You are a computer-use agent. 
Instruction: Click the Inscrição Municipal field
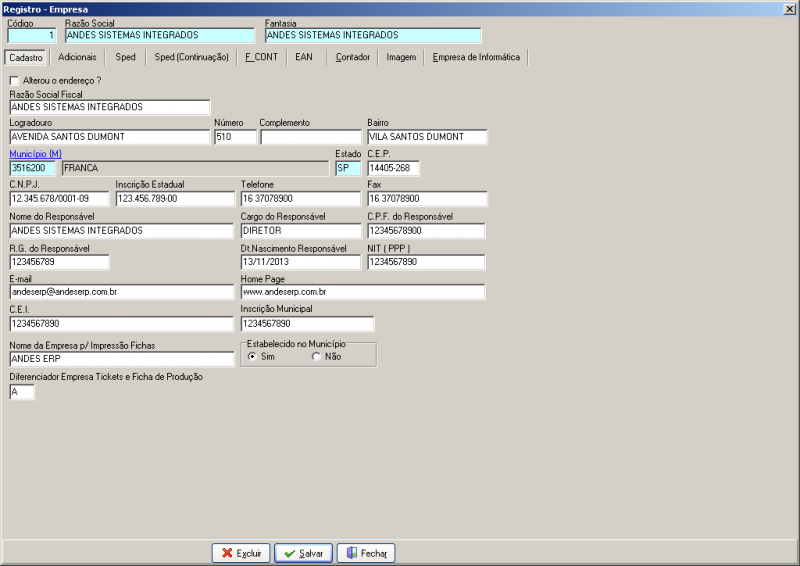[307, 324]
